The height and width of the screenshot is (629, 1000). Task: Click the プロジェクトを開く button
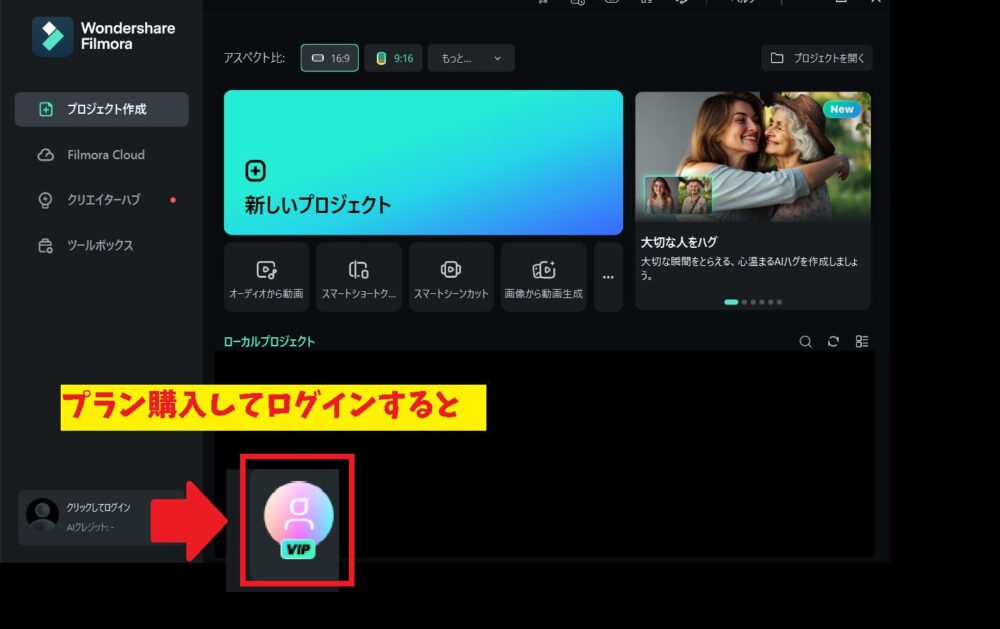[x=817, y=58]
